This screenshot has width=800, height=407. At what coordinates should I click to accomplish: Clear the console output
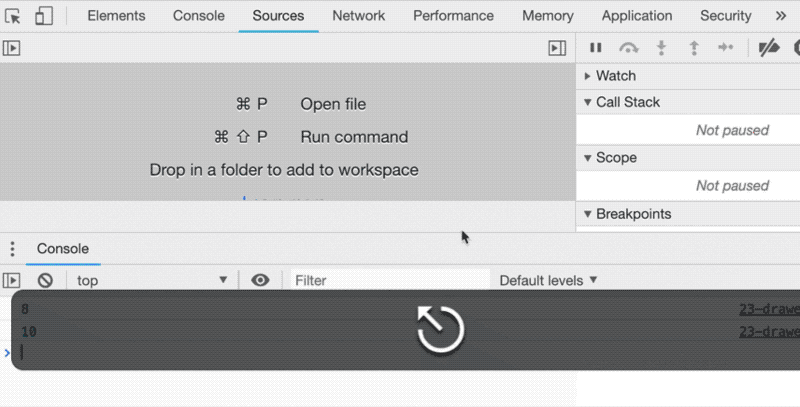click(45, 281)
